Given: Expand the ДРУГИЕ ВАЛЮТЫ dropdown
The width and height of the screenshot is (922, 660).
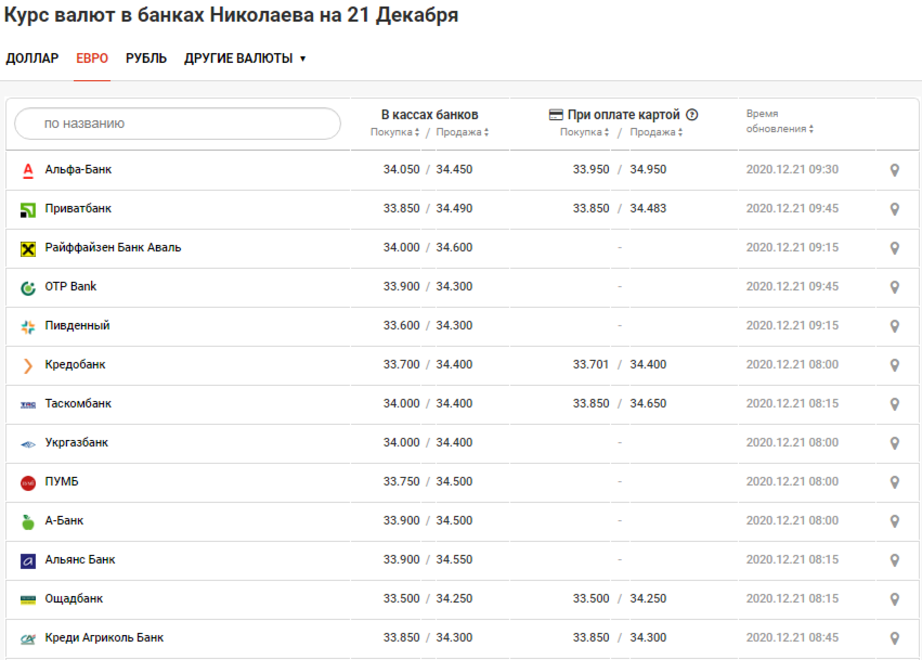Looking at the screenshot, I should [245, 58].
